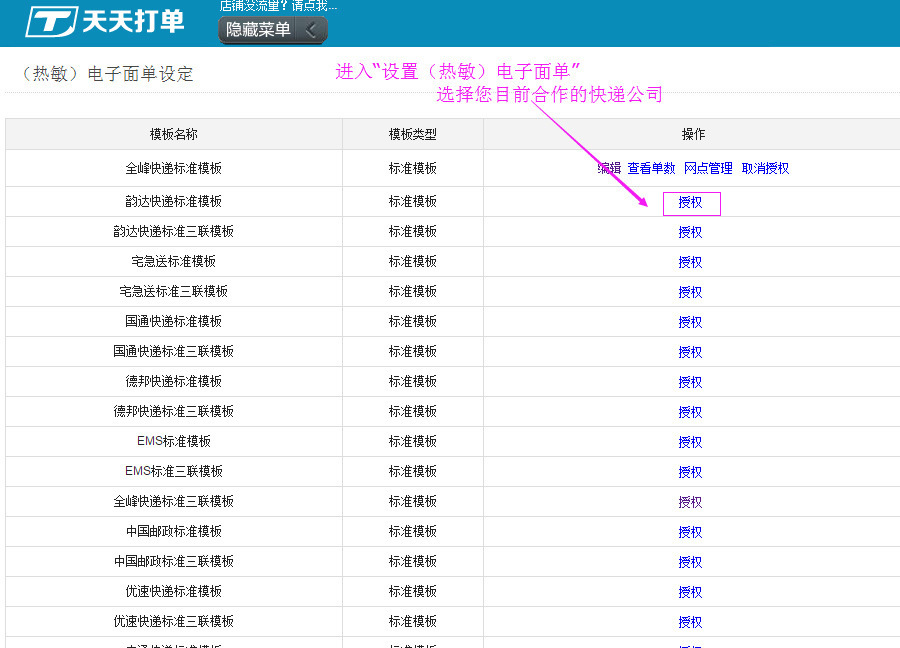The image size is (900, 648).
Task: Select the 韵达快递标准模板 name cell
Action: [173, 201]
